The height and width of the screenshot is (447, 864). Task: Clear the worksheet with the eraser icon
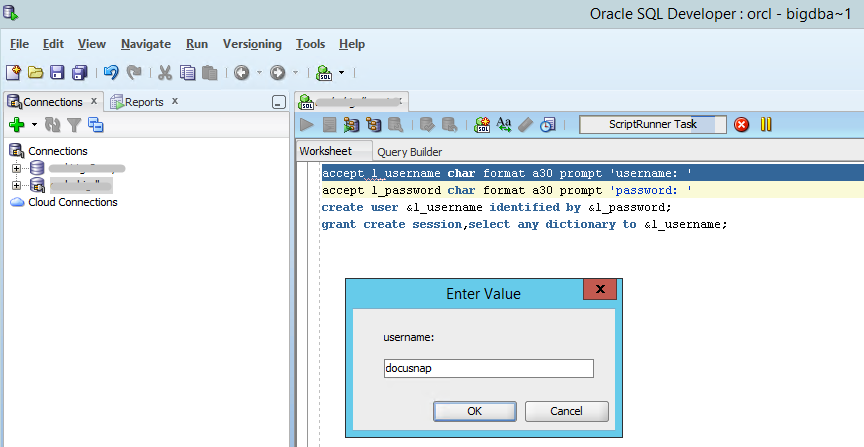pyautogui.click(x=525, y=125)
